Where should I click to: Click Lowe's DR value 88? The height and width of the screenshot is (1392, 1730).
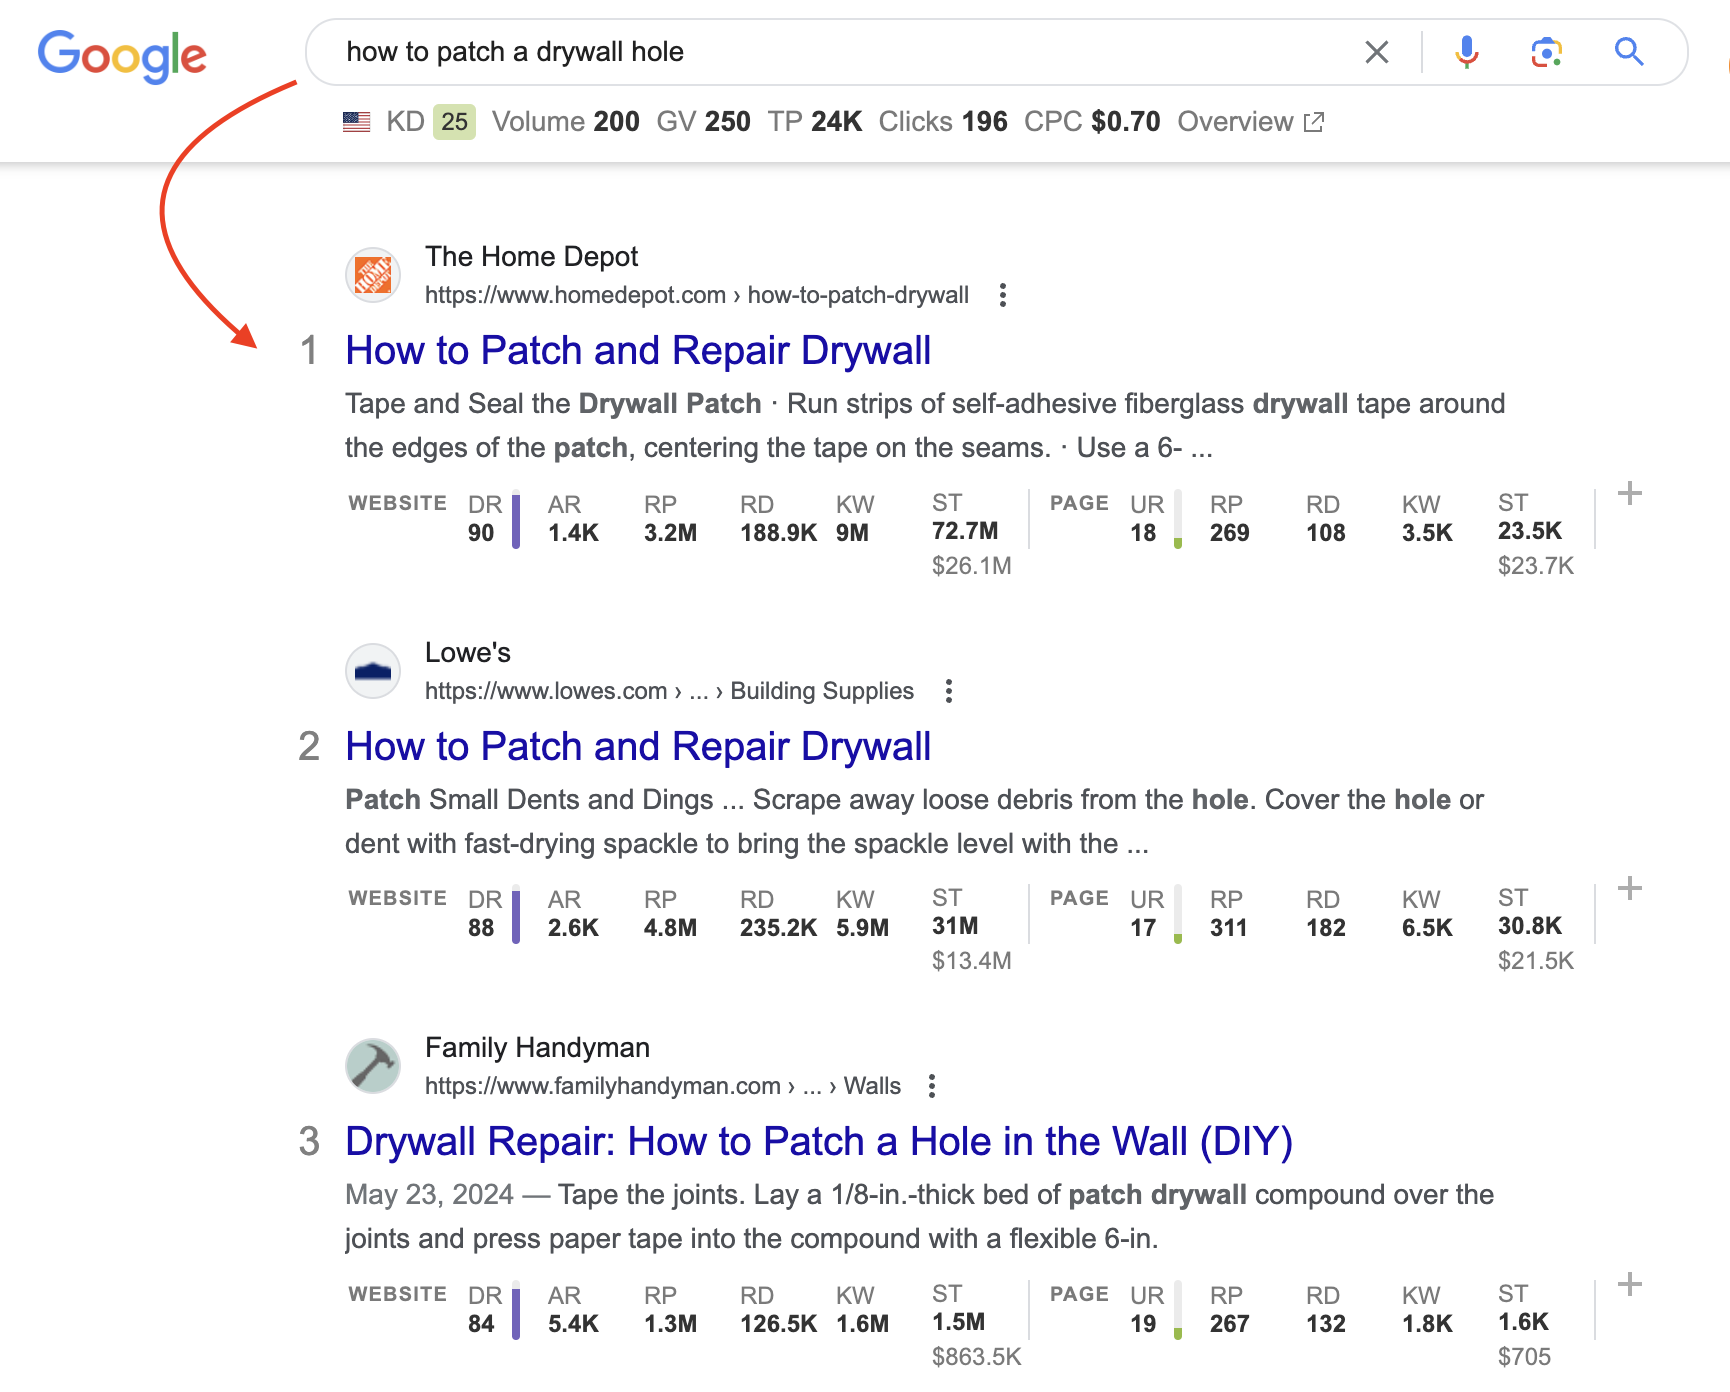481,928
